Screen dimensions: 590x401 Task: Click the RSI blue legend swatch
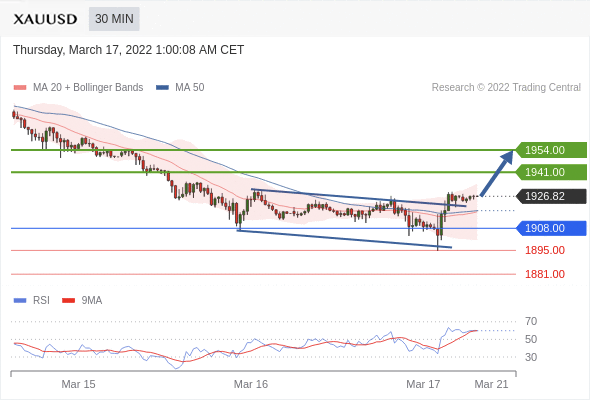20,301
